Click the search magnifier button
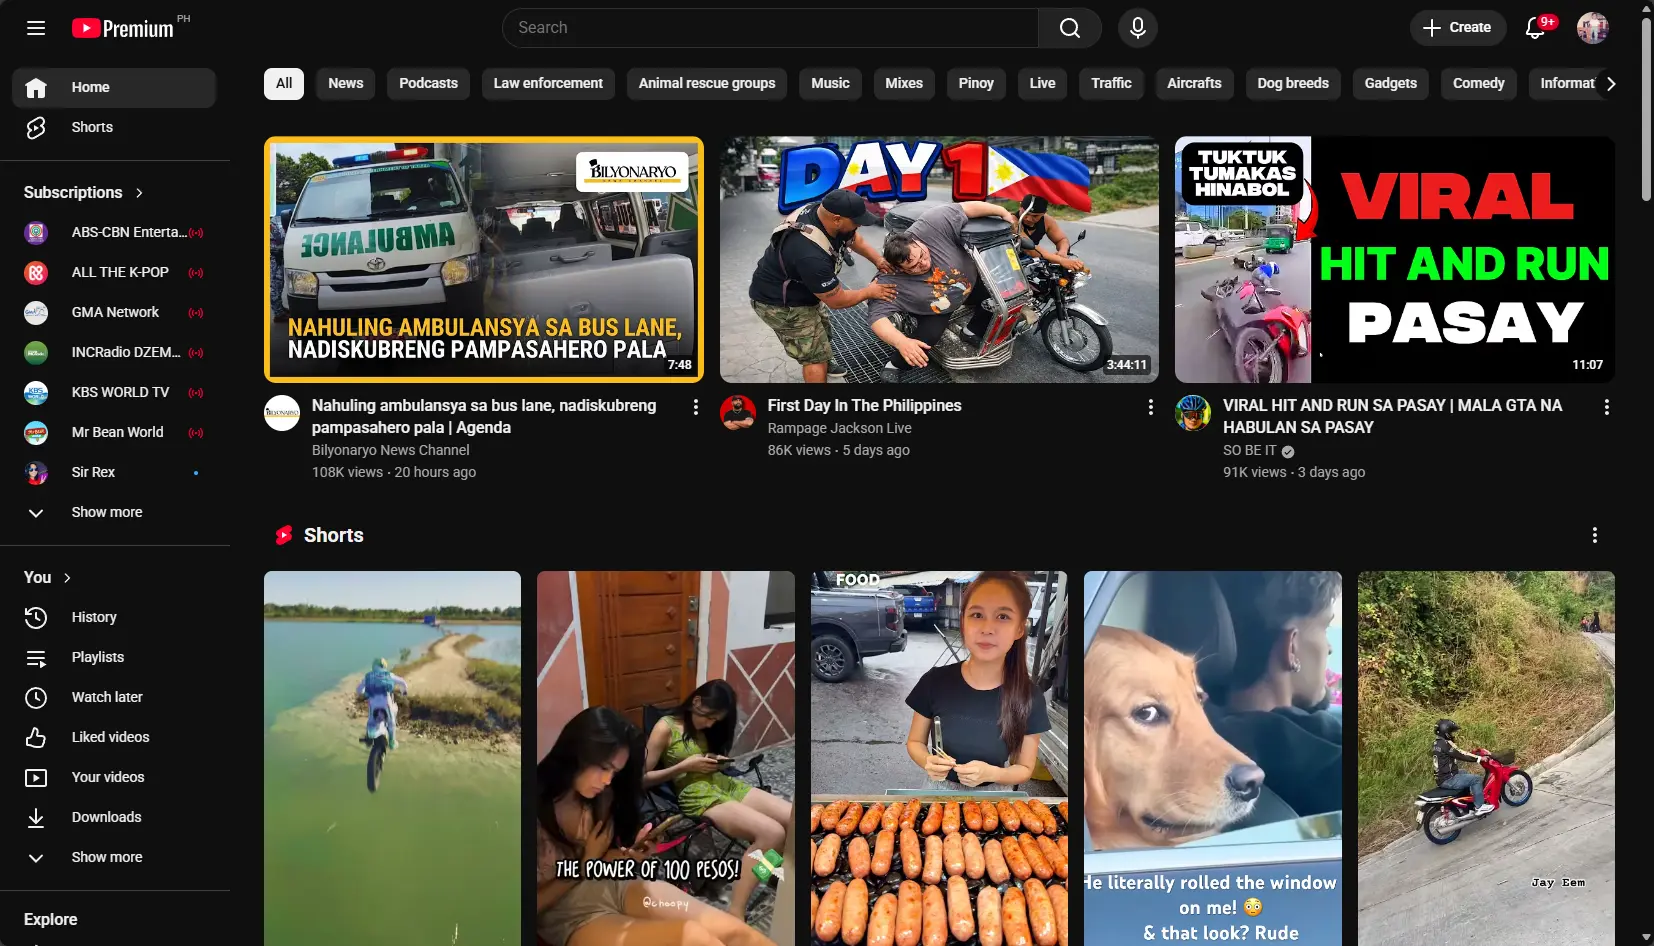The image size is (1654, 946). point(1069,28)
